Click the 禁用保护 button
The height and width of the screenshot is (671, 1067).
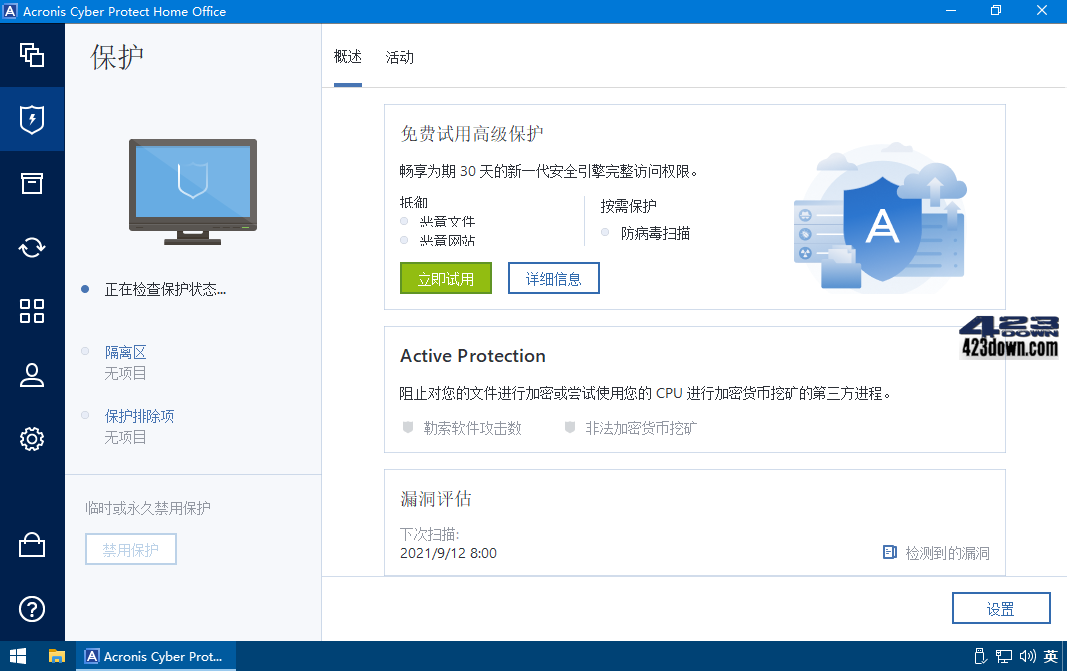[130, 549]
